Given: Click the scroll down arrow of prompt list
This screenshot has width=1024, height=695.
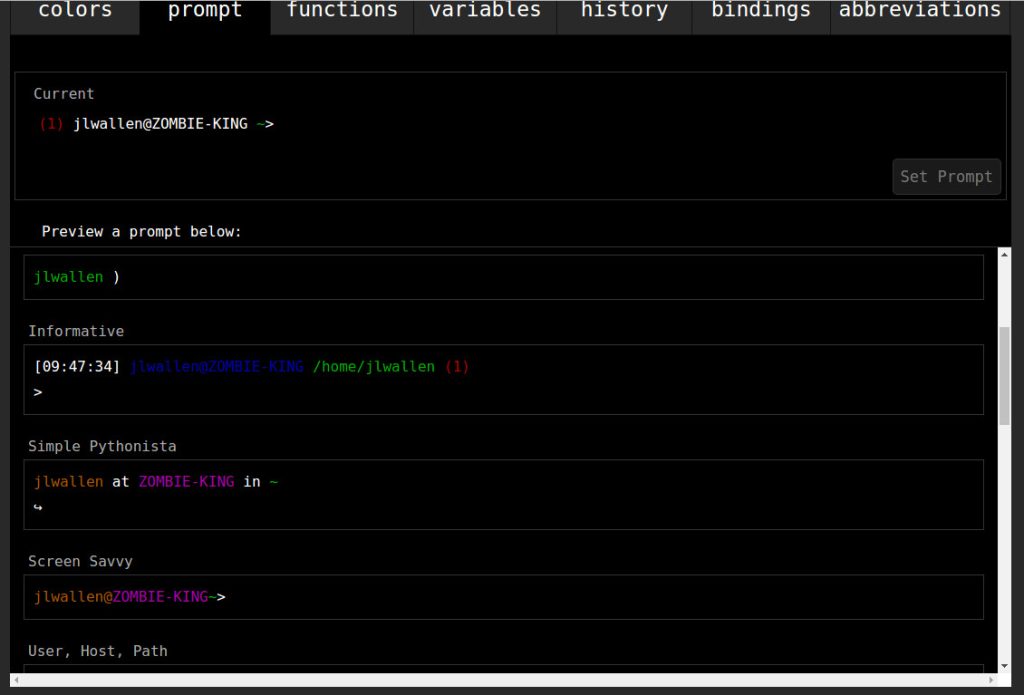Looking at the screenshot, I should pos(1004,666).
